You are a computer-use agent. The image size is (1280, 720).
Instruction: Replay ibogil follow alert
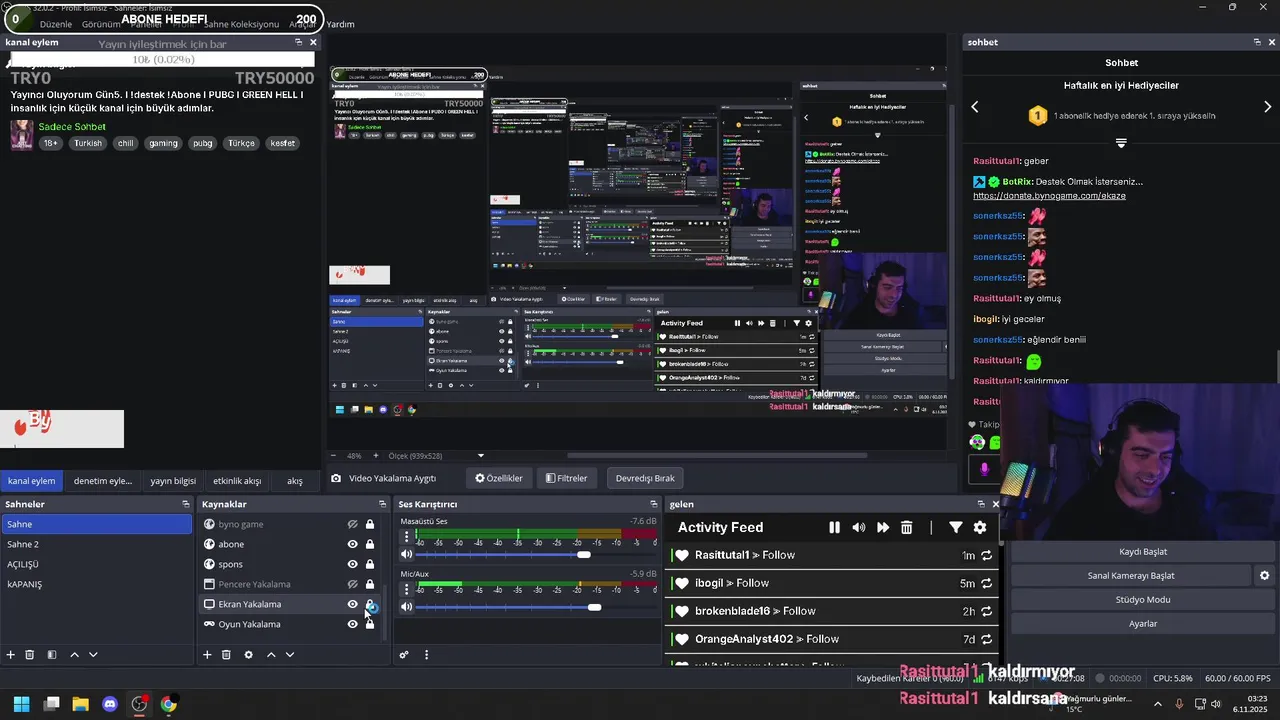986,583
